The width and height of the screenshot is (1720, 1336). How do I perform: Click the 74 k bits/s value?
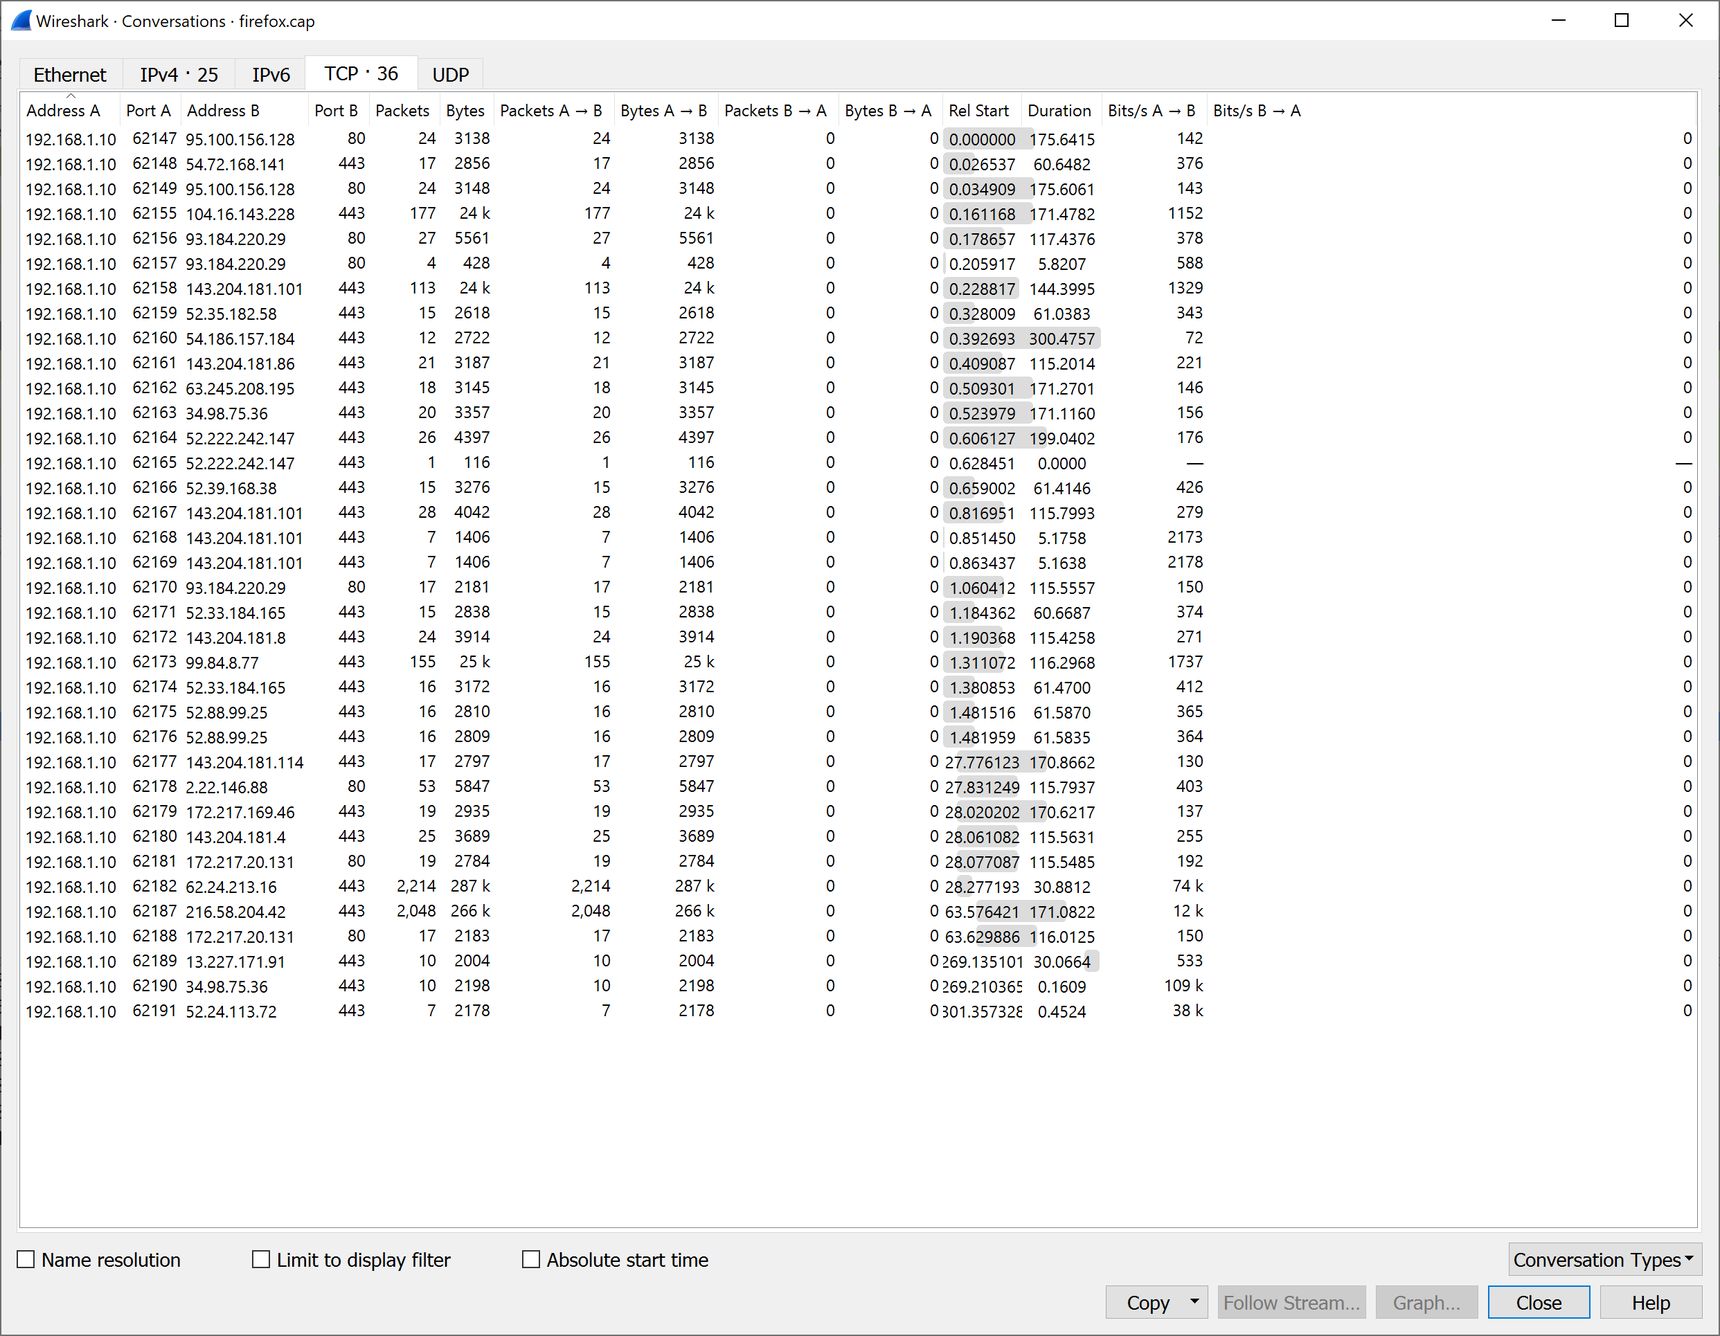[1188, 886]
